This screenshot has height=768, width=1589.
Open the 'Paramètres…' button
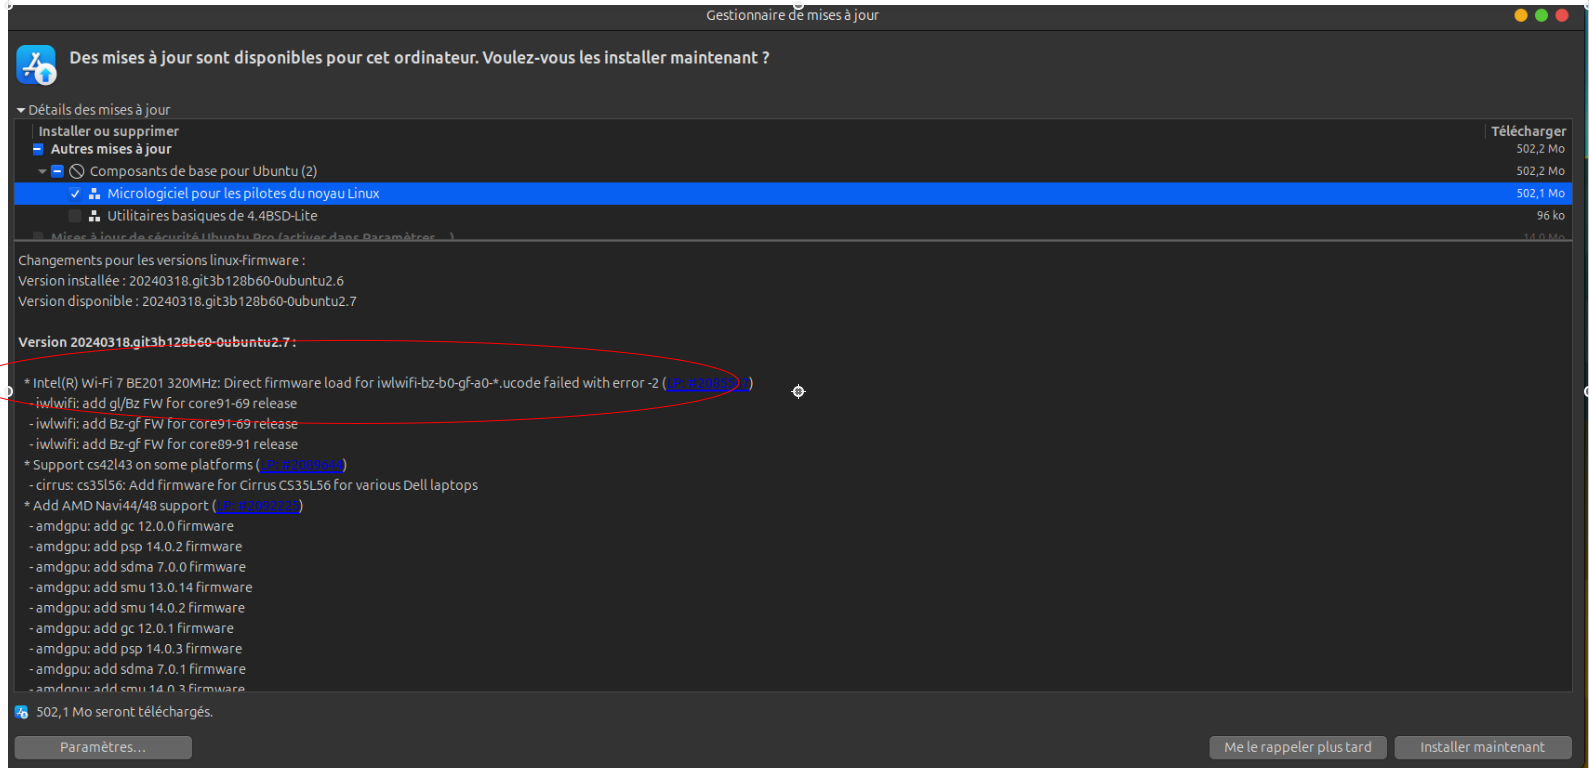click(103, 747)
